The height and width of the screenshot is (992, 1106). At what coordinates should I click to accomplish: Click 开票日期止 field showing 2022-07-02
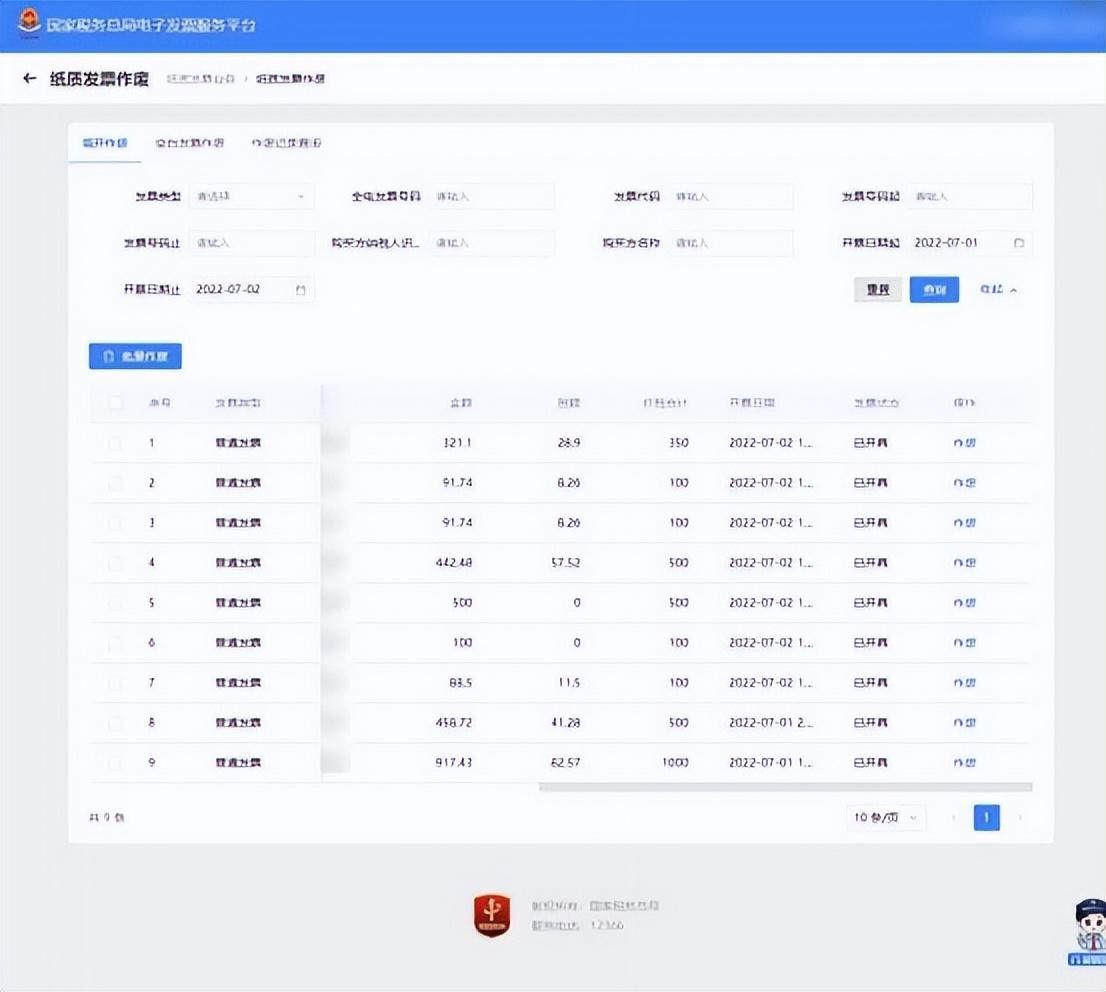tap(251, 289)
